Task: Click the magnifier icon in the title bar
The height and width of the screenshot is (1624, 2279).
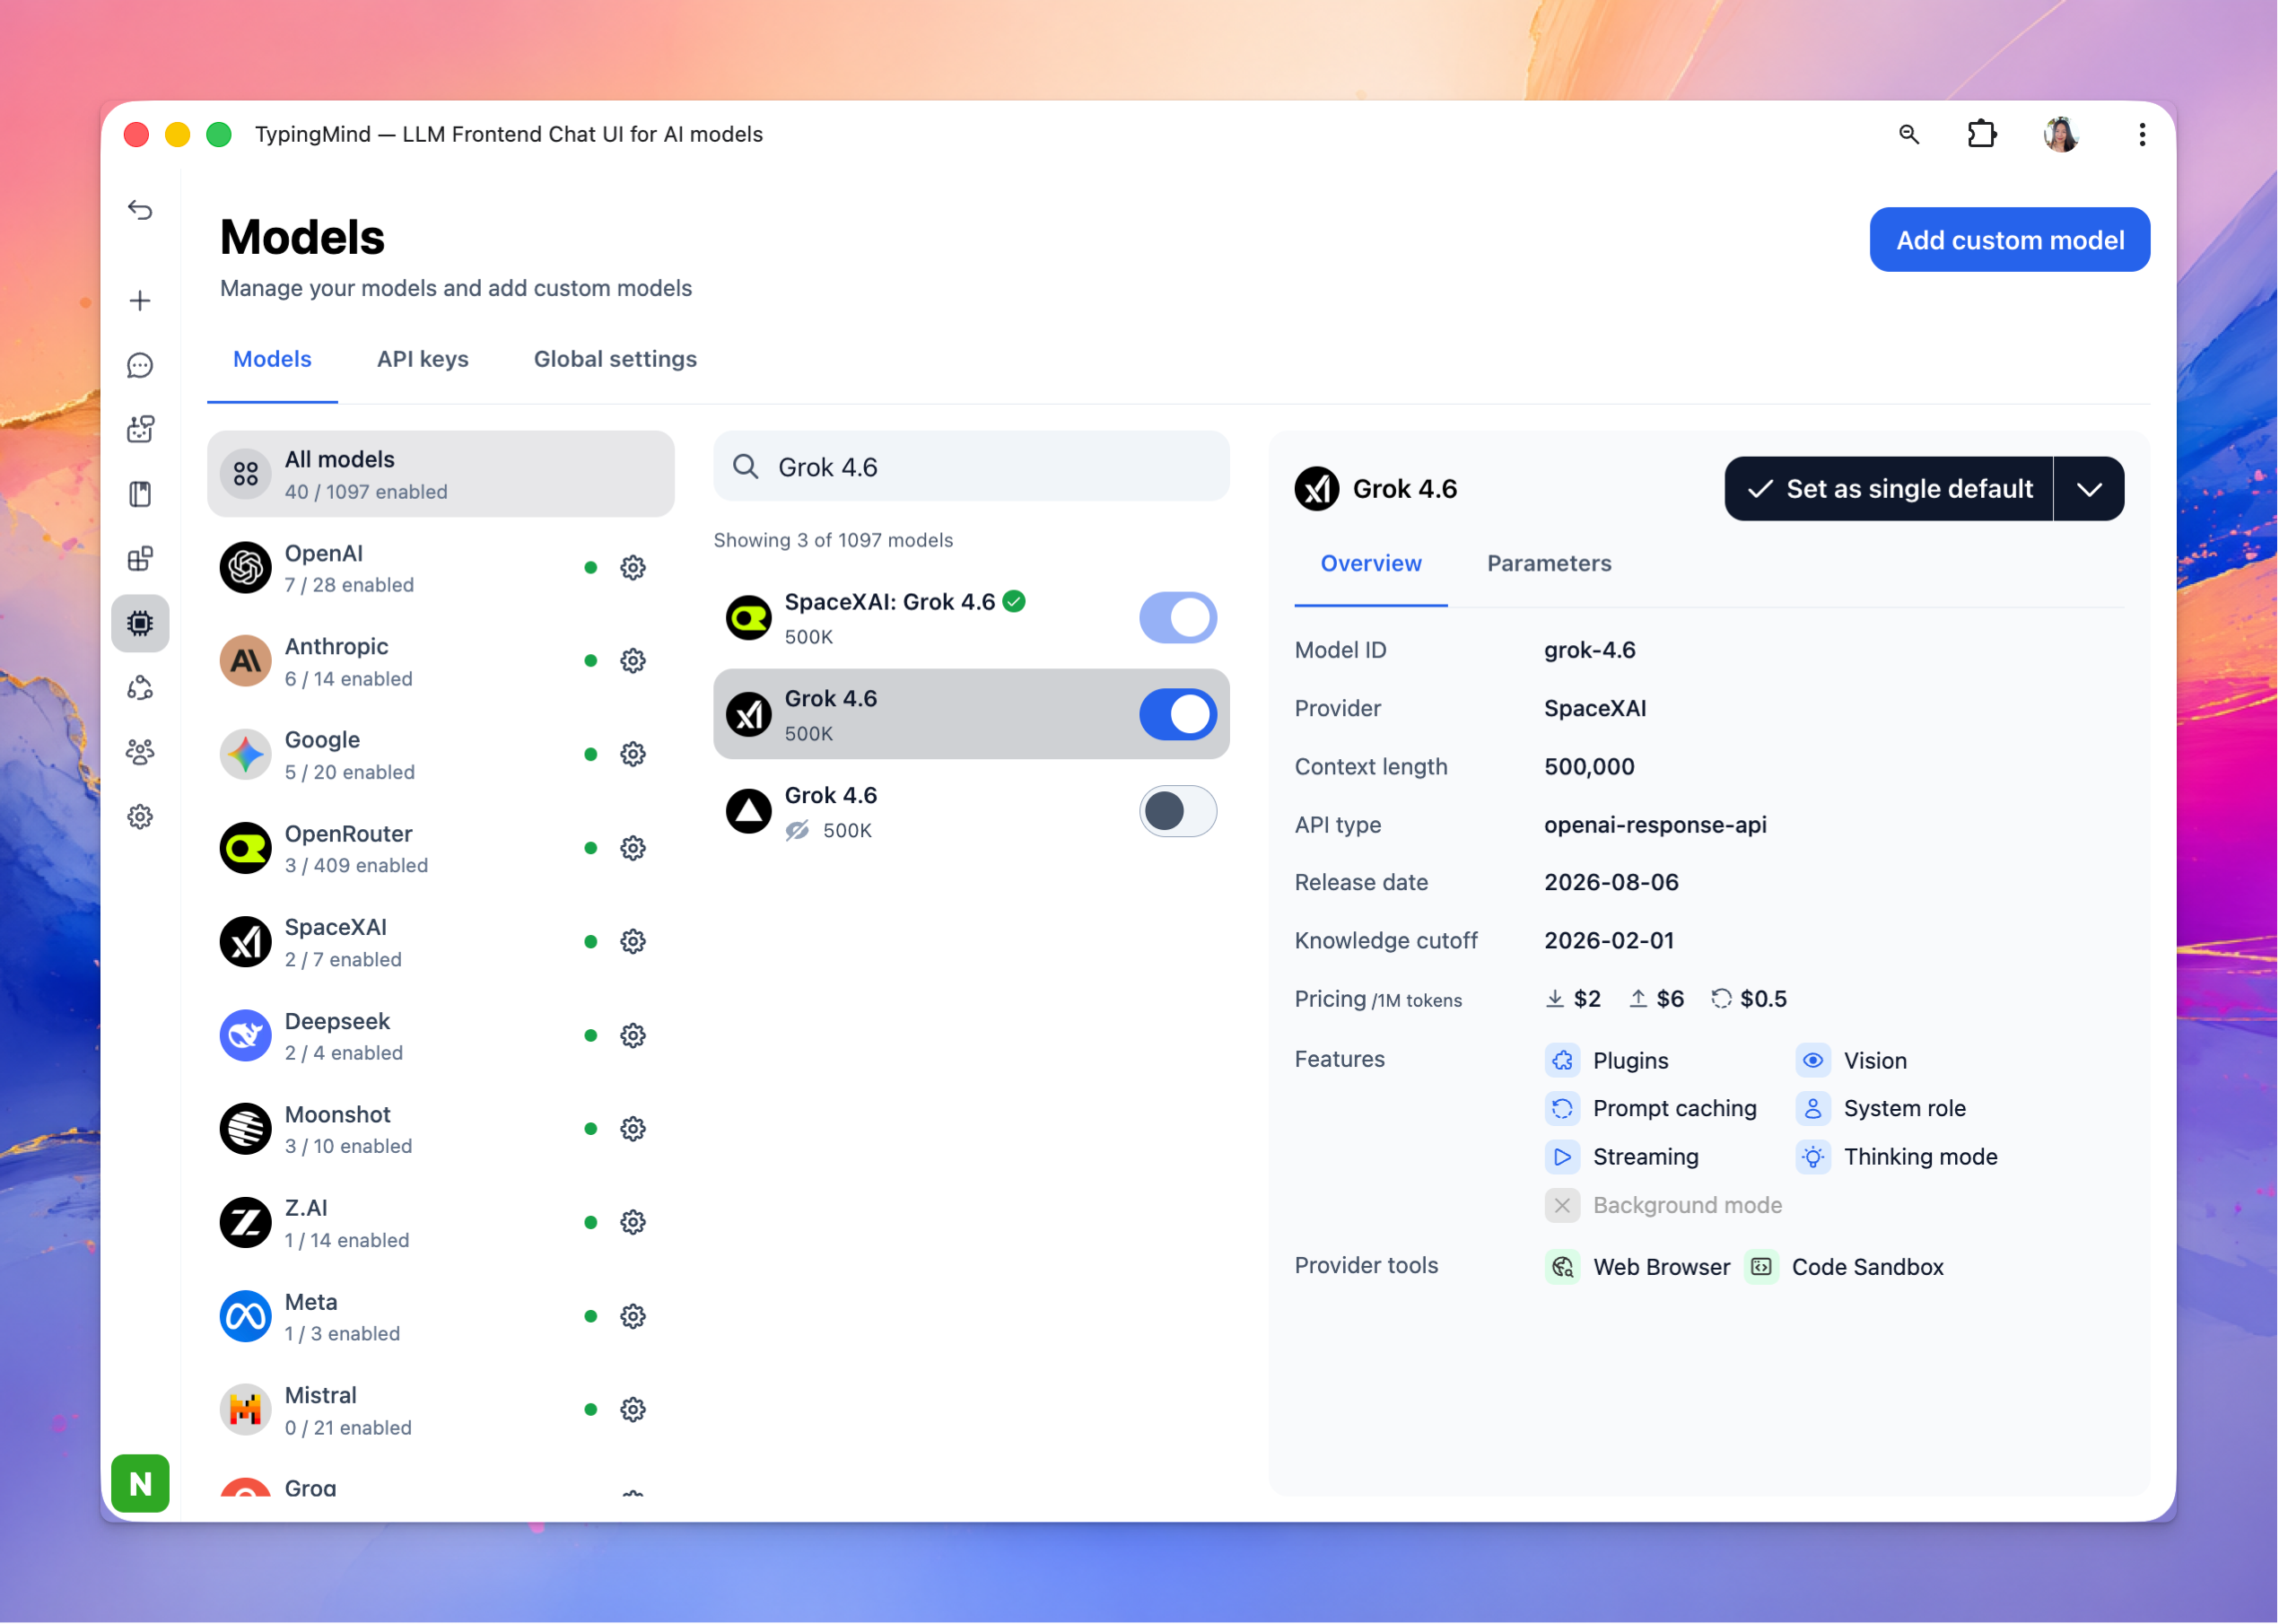Action: click(x=1909, y=134)
